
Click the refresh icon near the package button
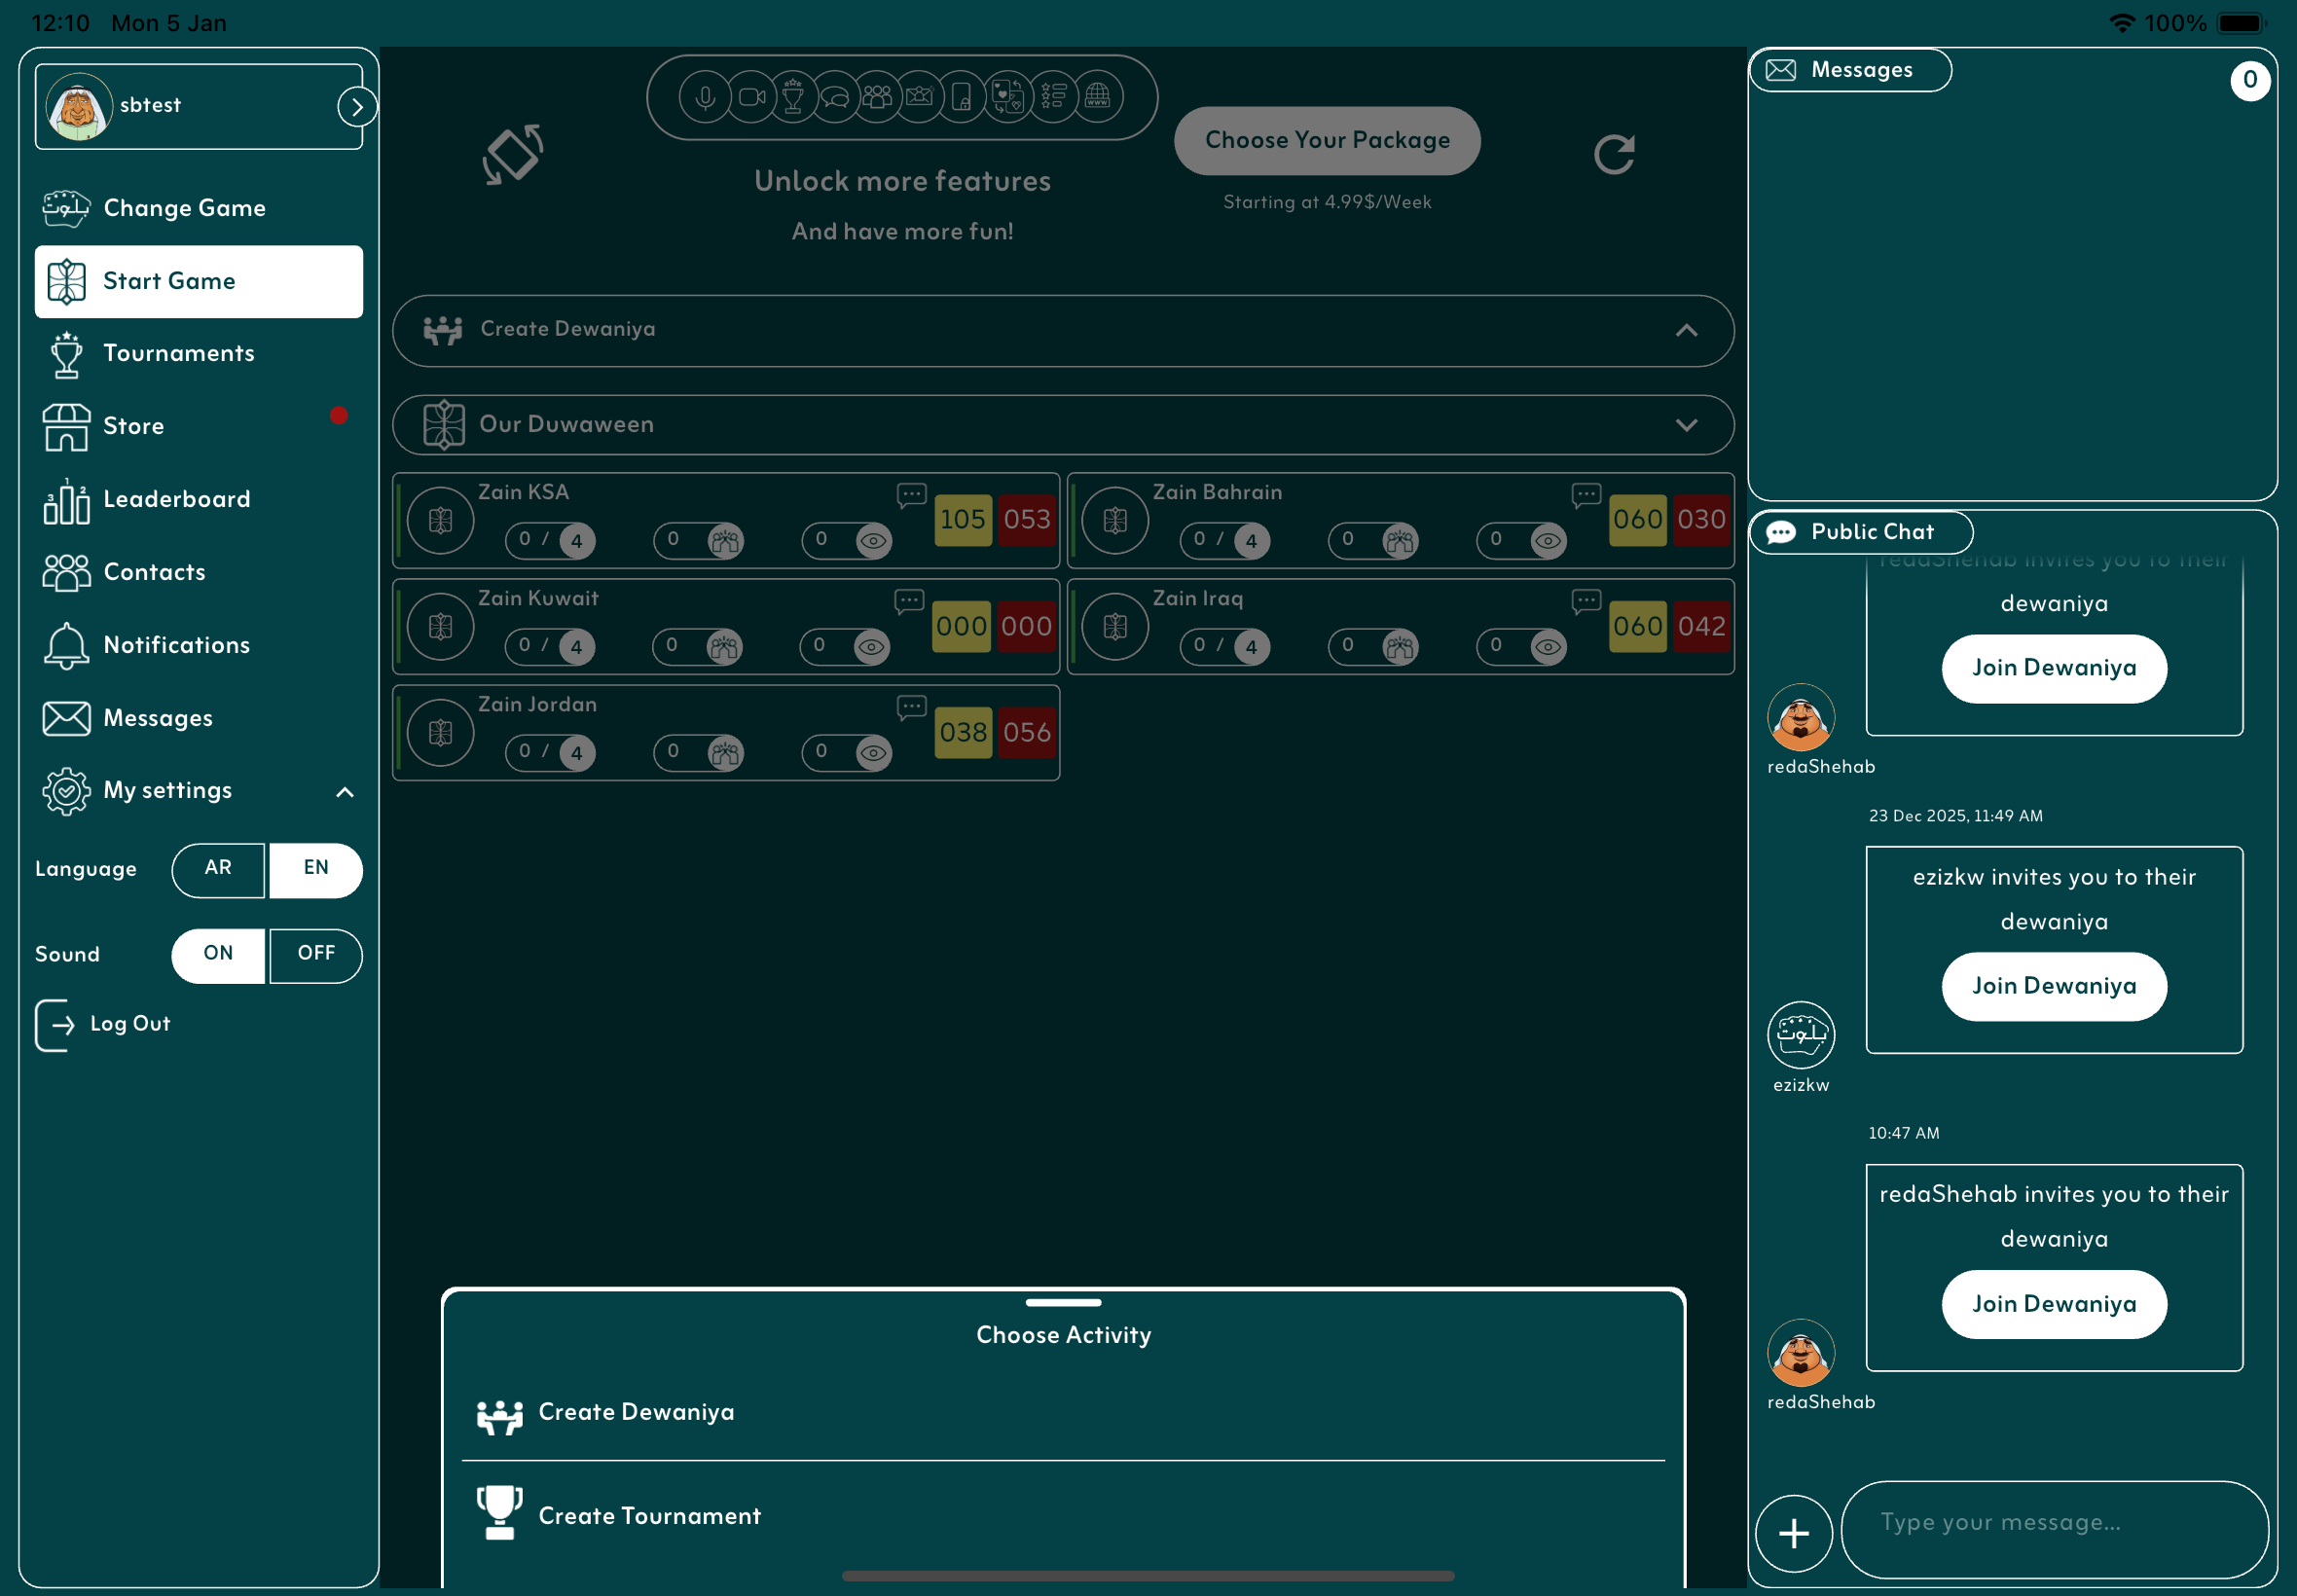[1613, 154]
